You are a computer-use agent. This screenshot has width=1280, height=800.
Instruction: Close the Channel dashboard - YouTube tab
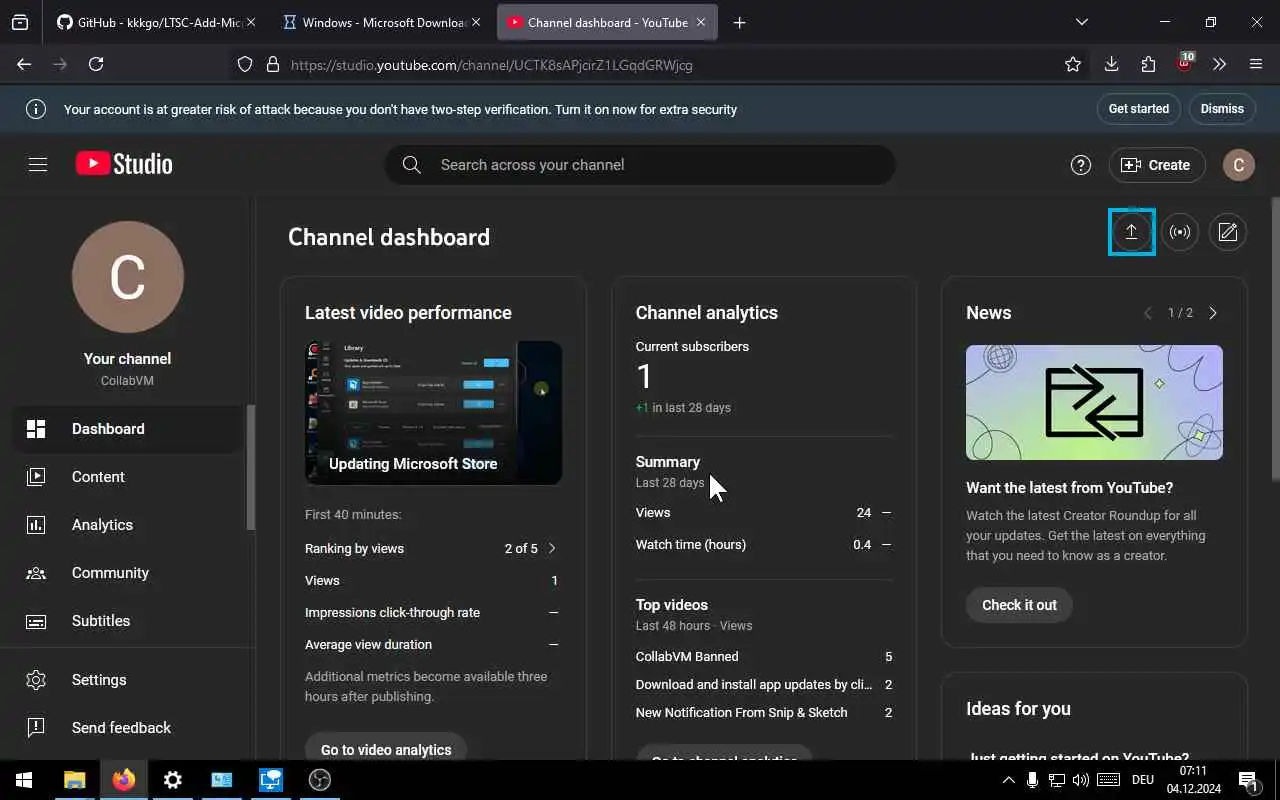[701, 22]
